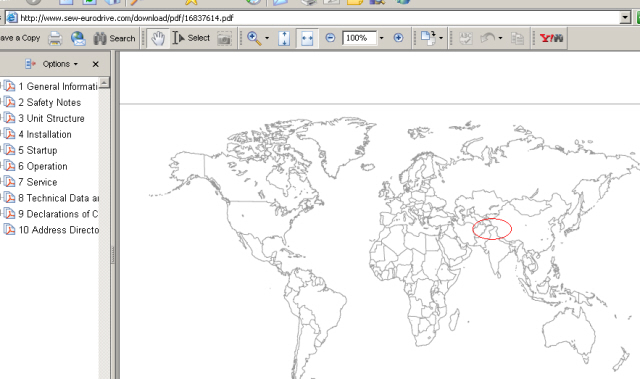Open the Undo dropdown arrow
Viewport: 640px width, 379px height.
501,38
